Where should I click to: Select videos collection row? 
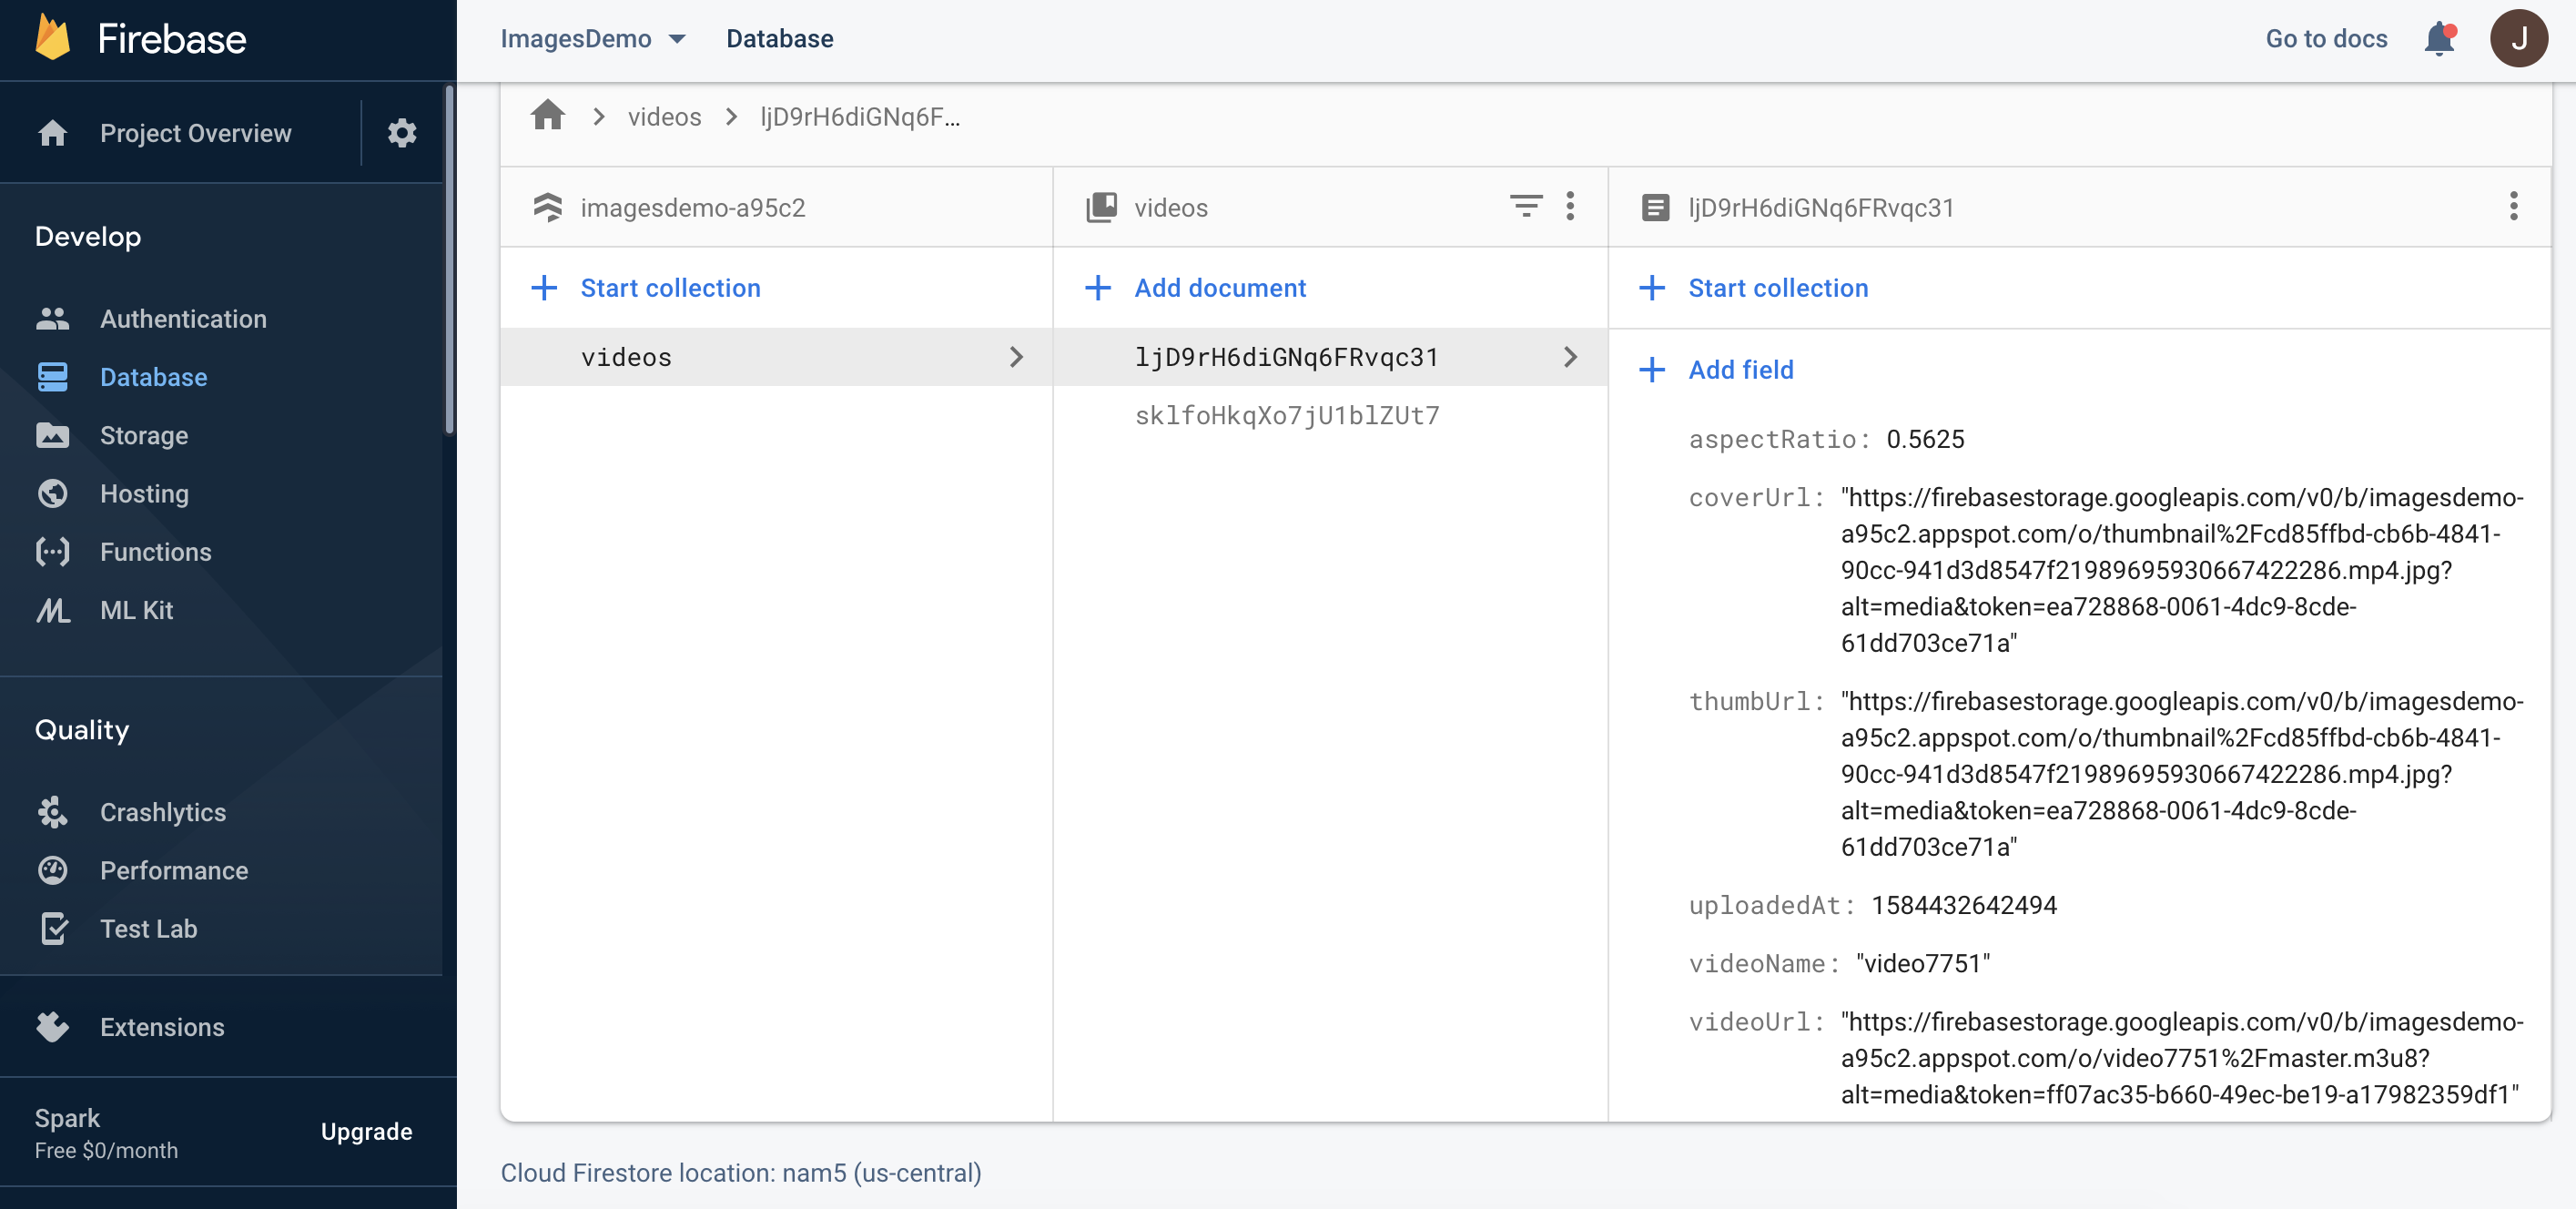click(x=777, y=357)
